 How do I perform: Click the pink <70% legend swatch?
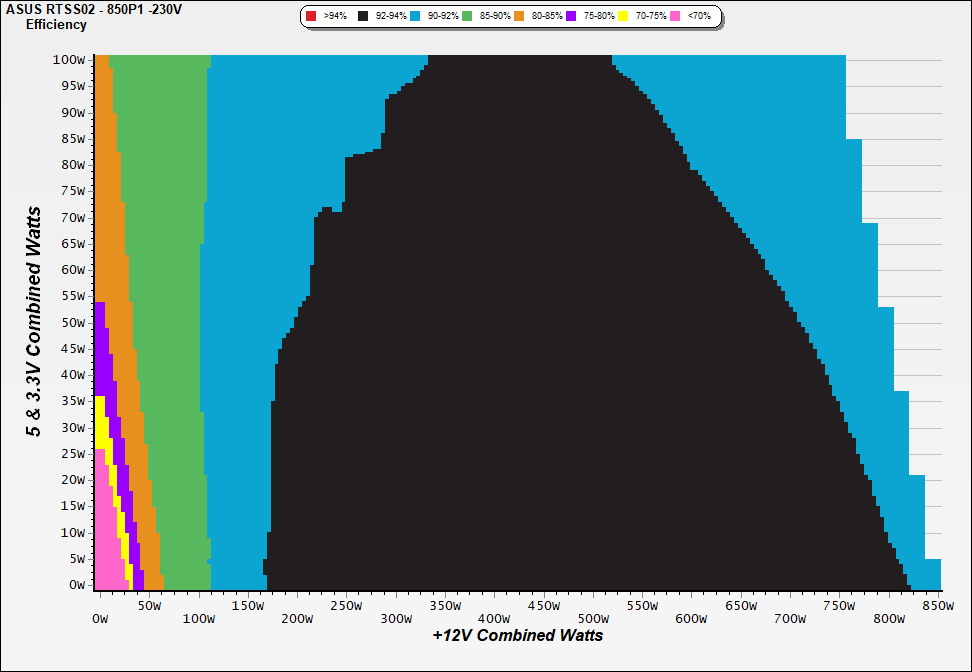click(676, 17)
